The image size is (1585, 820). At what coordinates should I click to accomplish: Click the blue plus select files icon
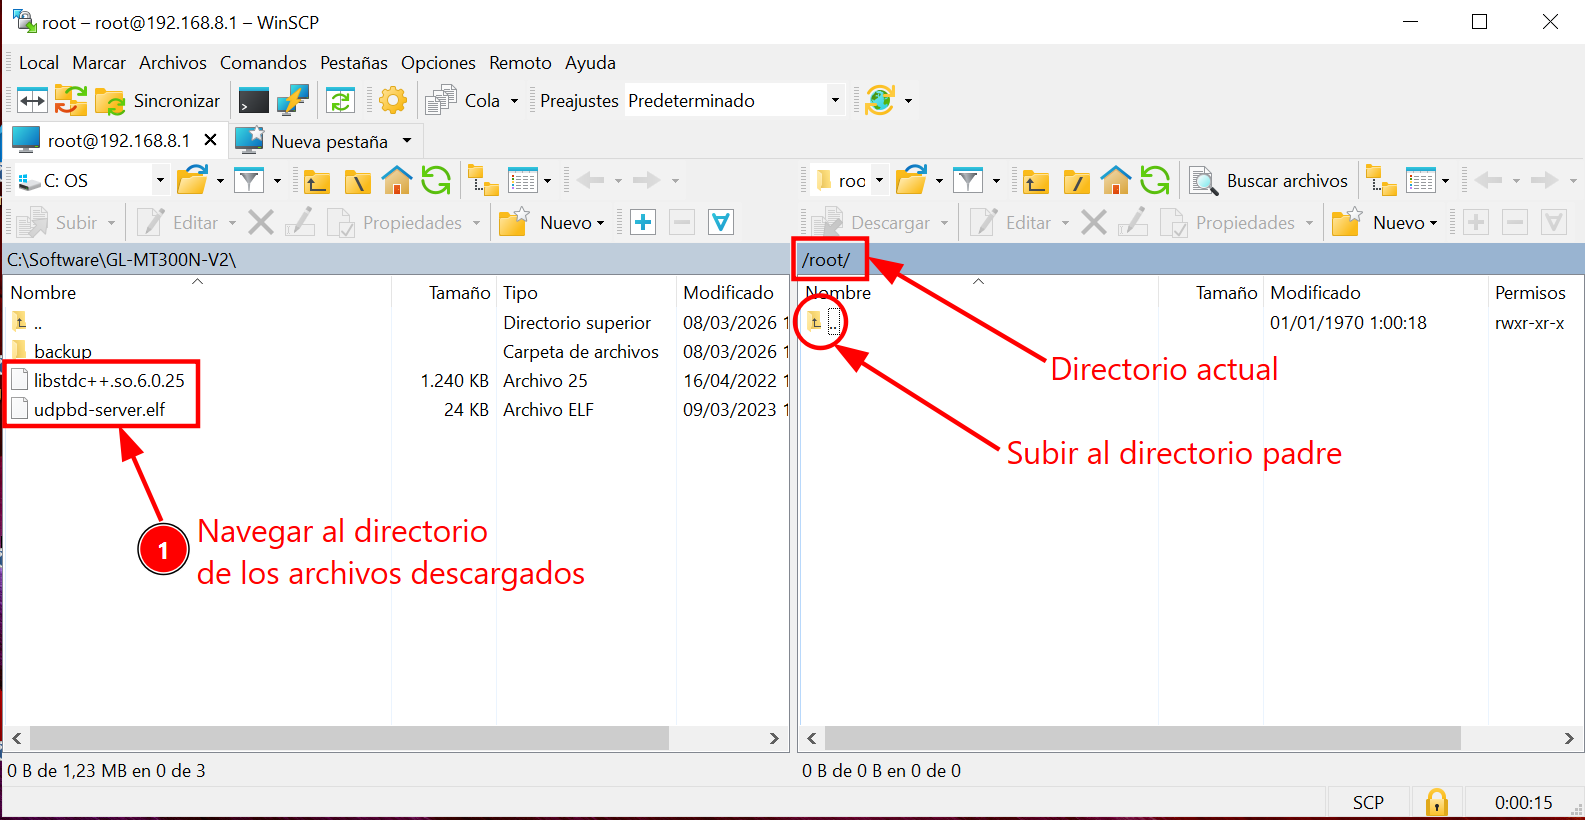643,222
